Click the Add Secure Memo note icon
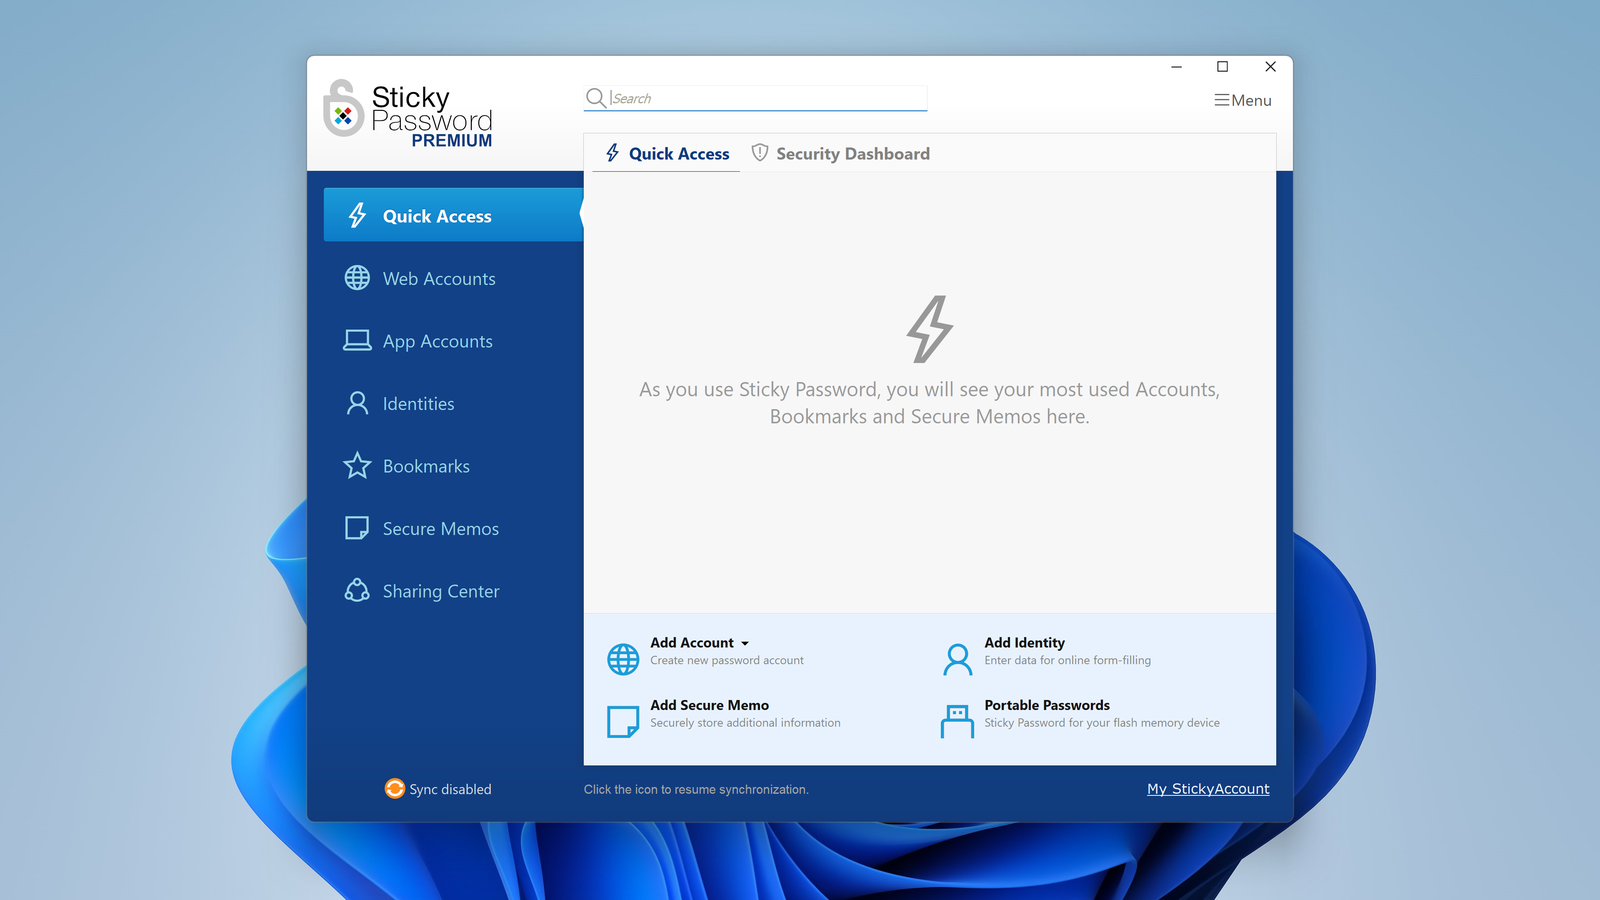This screenshot has width=1600, height=900. (x=623, y=721)
